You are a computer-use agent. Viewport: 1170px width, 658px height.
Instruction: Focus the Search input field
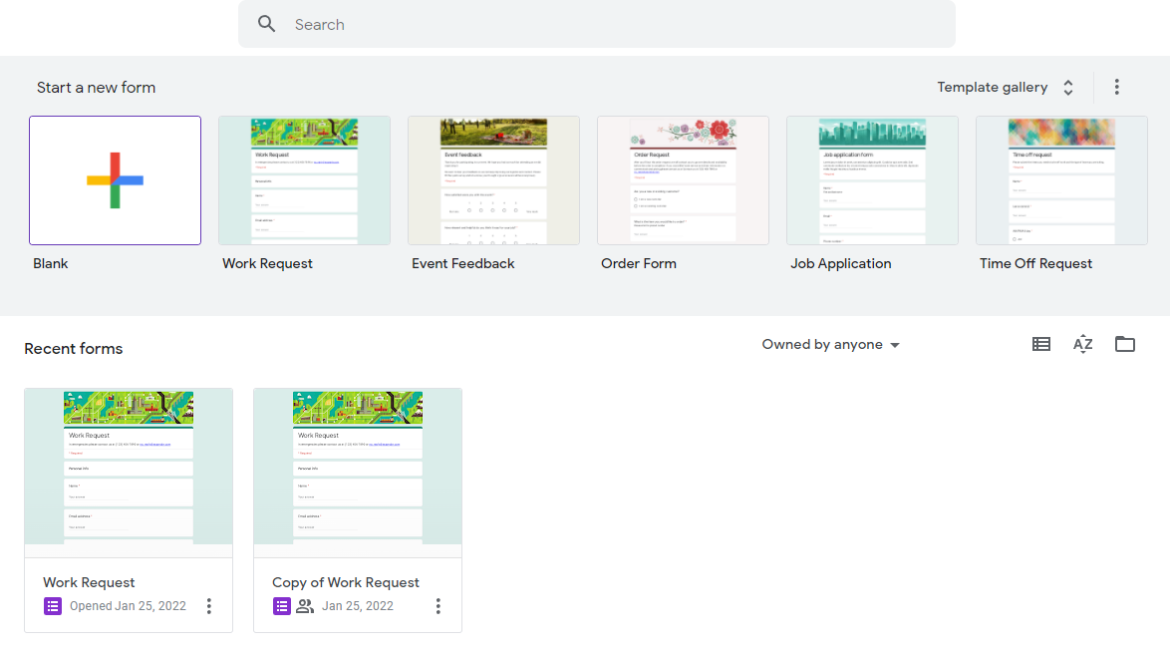(x=596, y=24)
